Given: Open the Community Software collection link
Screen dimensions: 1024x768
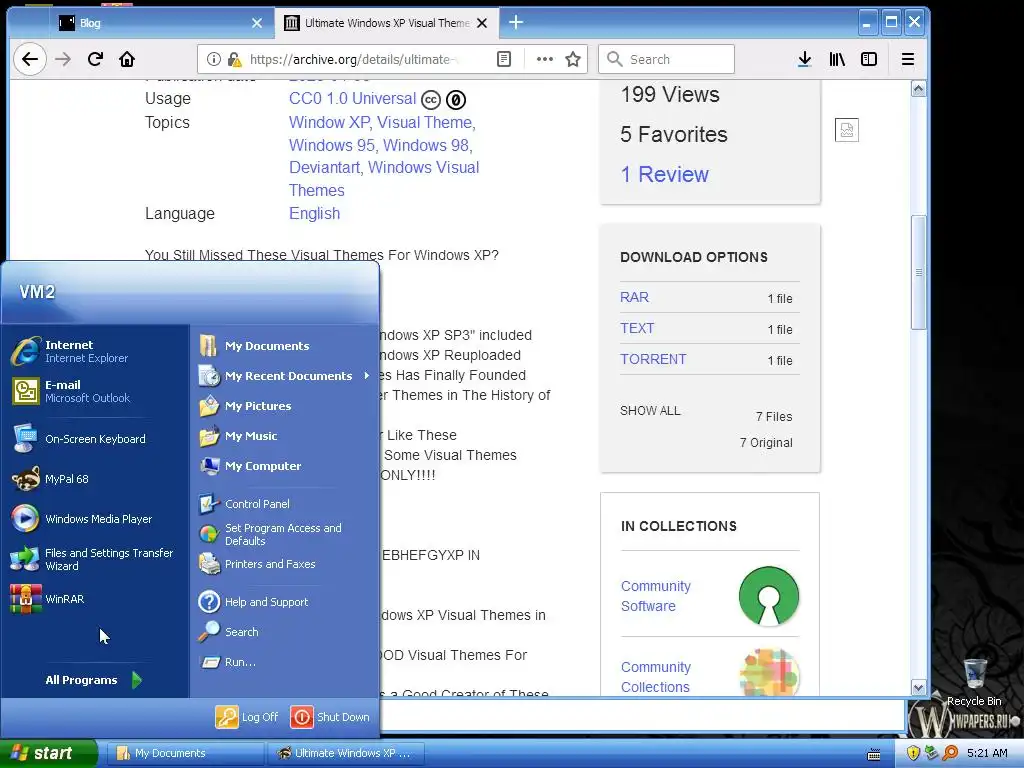Looking at the screenshot, I should coord(656,596).
